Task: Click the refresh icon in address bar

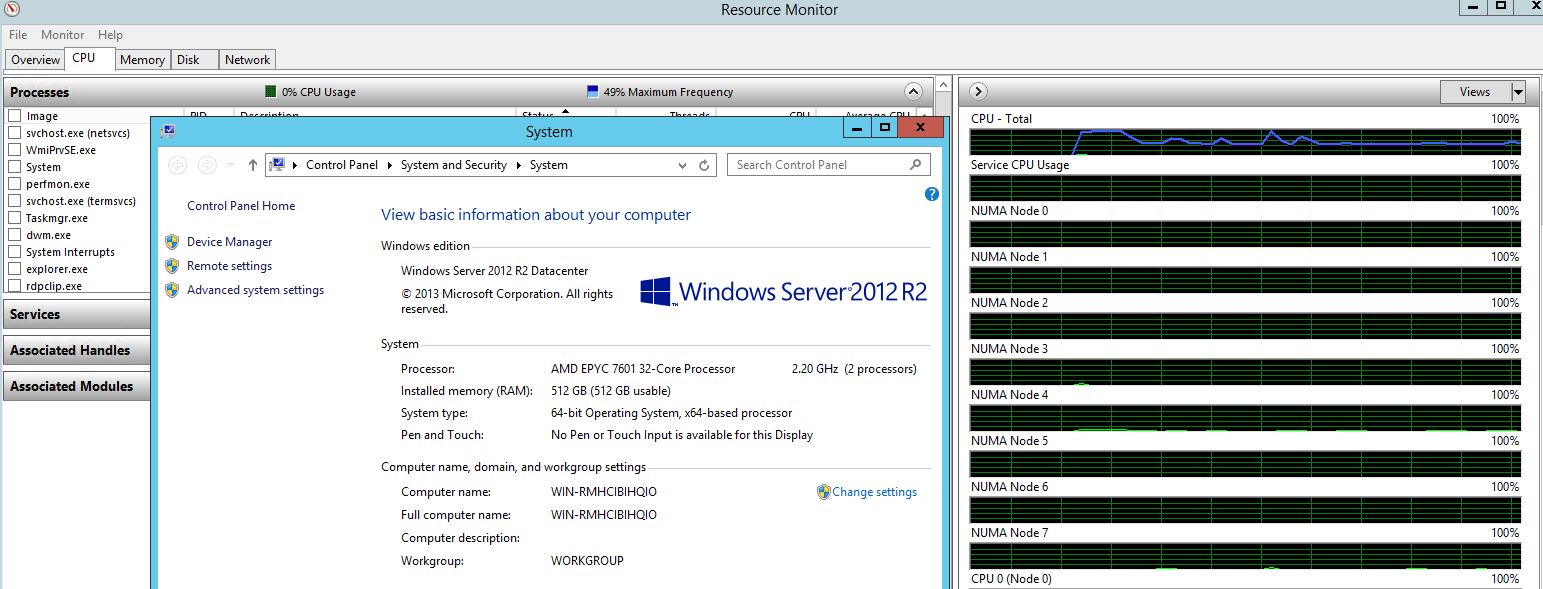Action: [x=704, y=165]
